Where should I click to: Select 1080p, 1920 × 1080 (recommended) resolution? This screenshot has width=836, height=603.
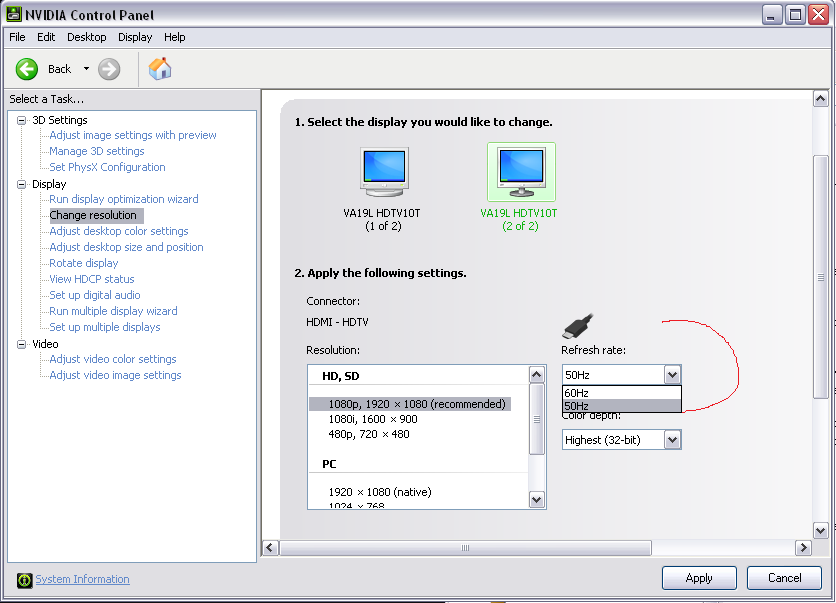pyautogui.click(x=410, y=404)
